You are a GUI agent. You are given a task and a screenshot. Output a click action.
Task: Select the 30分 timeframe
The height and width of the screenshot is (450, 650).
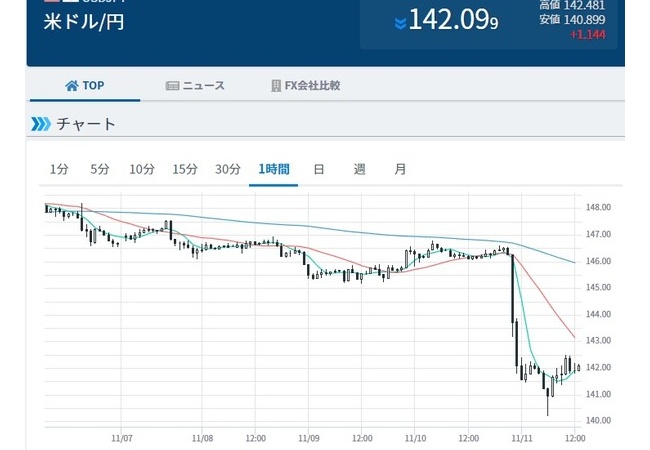point(228,169)
